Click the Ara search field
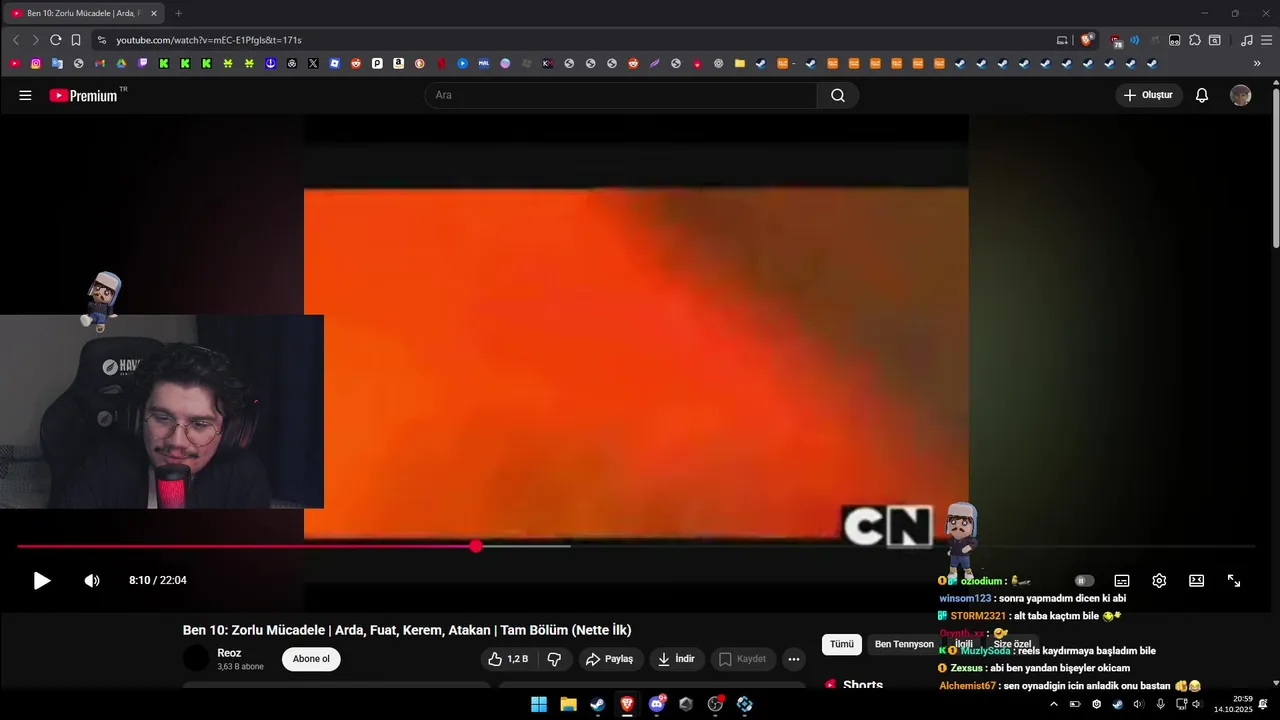Viewport: 1280px width, 720px height. tap(621, 95)
